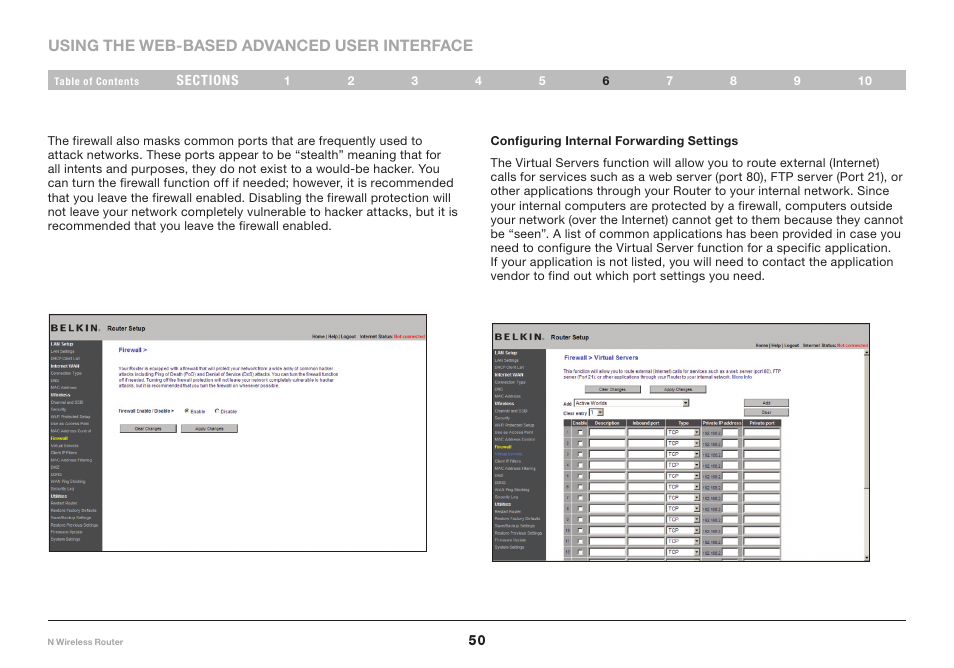954x668 pixels.
Task: Open the More Info link
Action: coord(742,377)
